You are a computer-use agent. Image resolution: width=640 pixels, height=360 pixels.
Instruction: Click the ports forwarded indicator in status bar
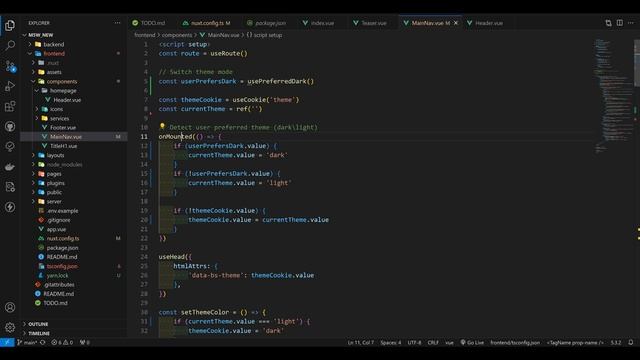click(x=84, y=342)
